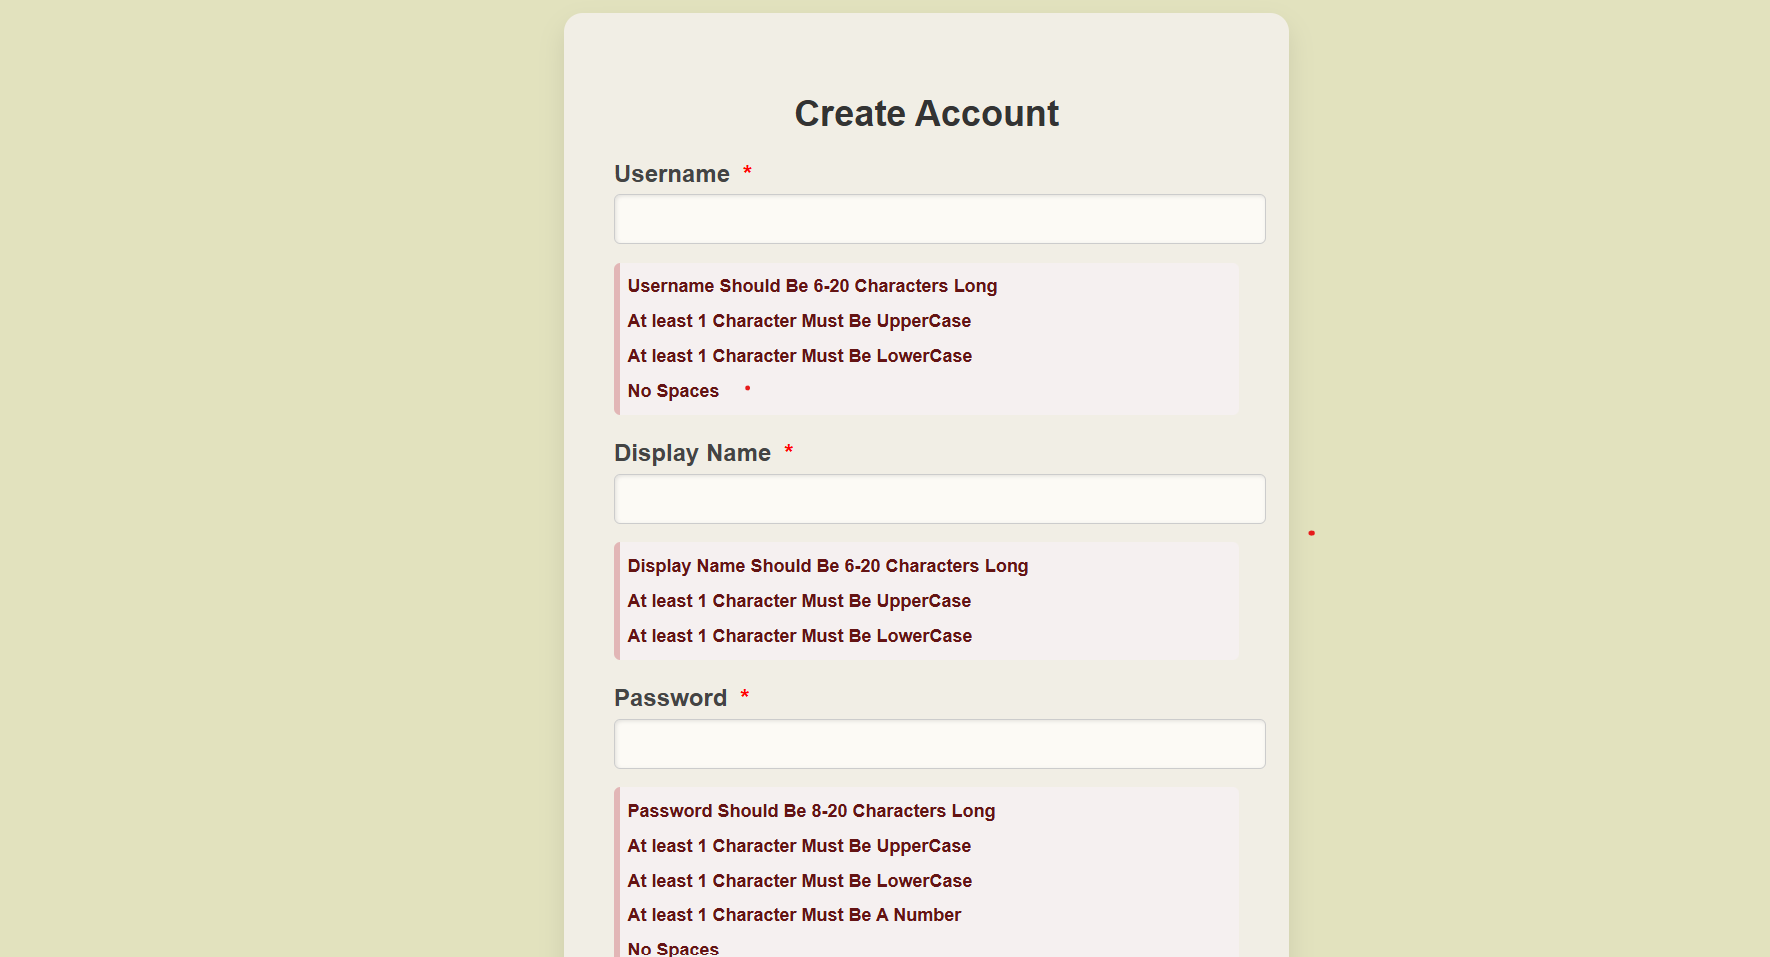Image resolution: width=1770 pixels, height=957 pixels.
Task: Click the red asterisk beside Username
Action: point(748,171)
